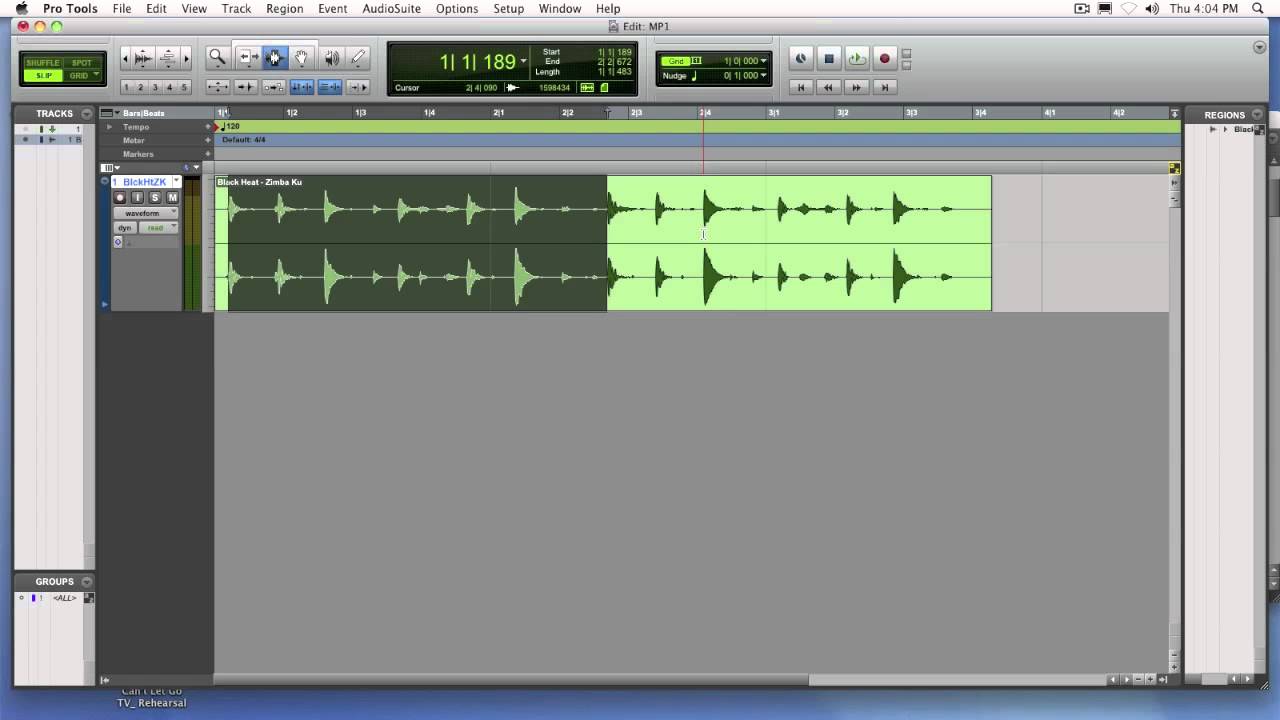This screenshot has height=720, width=1280.
Task: Select the Selector waveform tool
Action: point(274,58)
